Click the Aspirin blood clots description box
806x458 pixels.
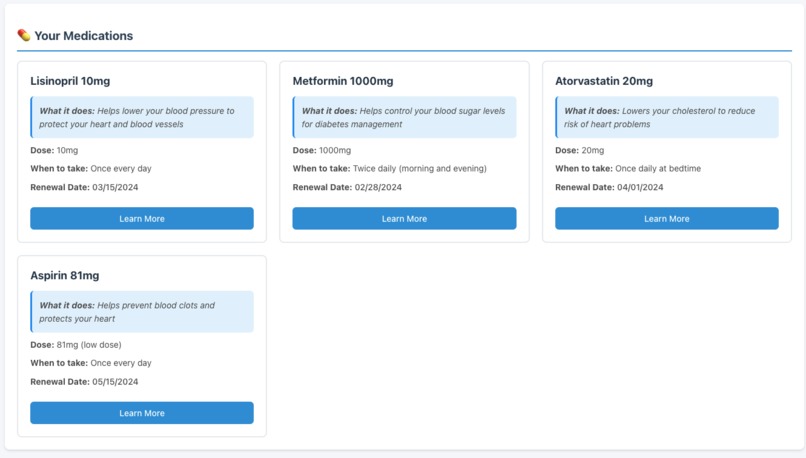tap(142, 312)
